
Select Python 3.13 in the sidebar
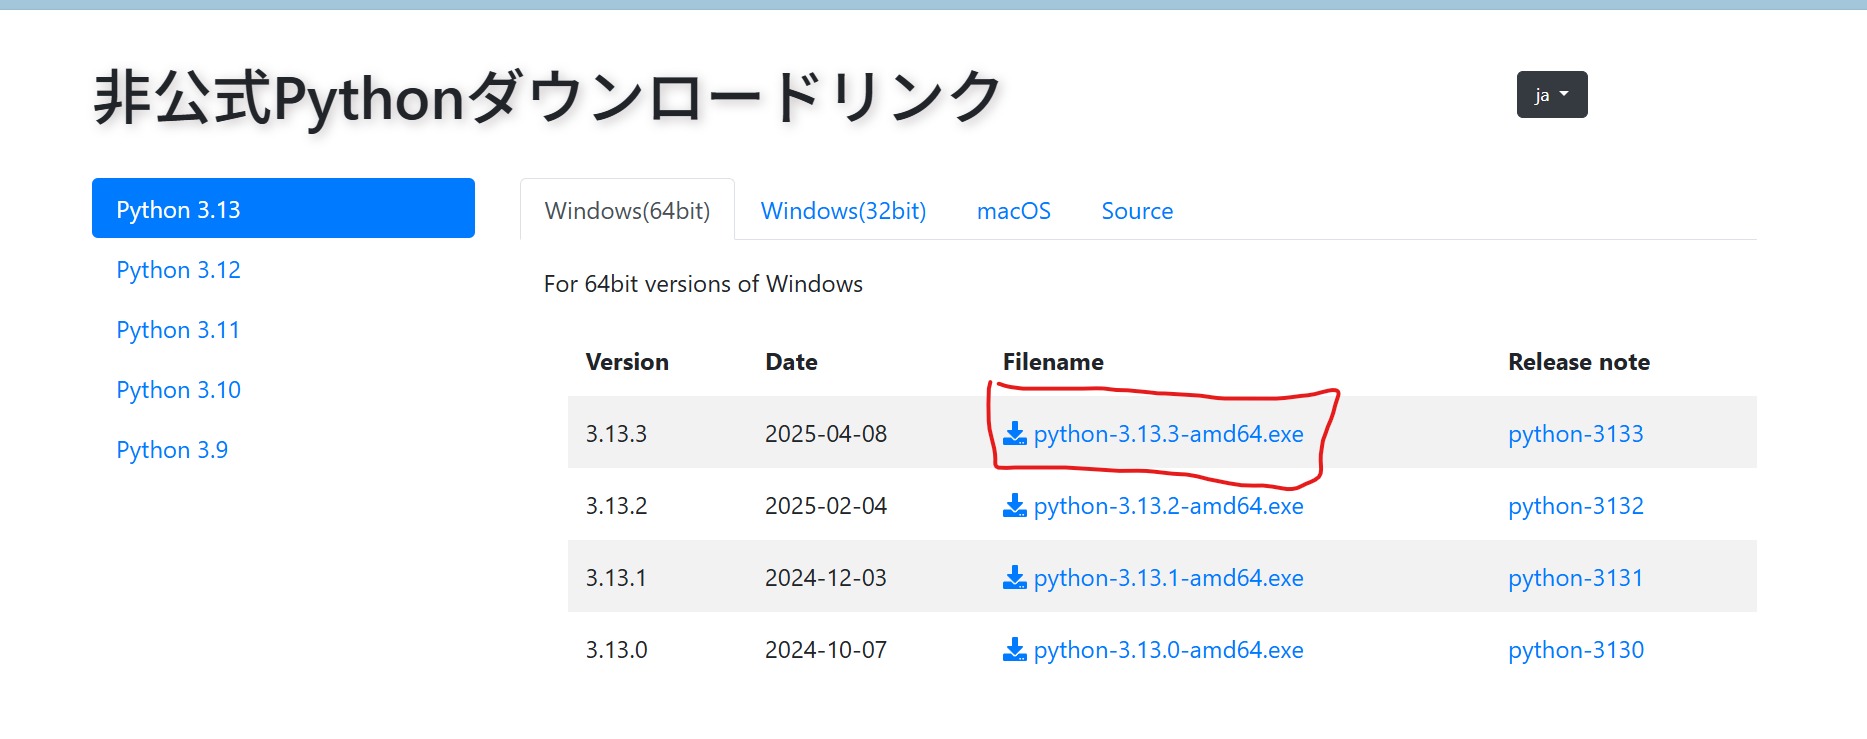[283, 209]
